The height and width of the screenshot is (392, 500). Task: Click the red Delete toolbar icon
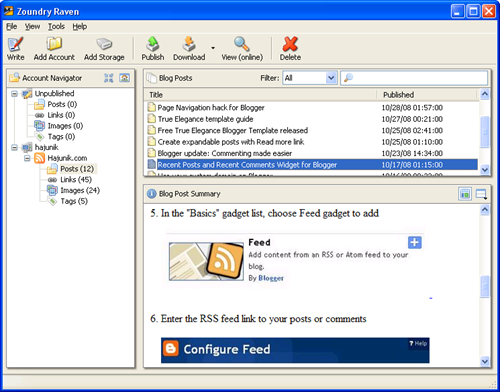(290, 44)
